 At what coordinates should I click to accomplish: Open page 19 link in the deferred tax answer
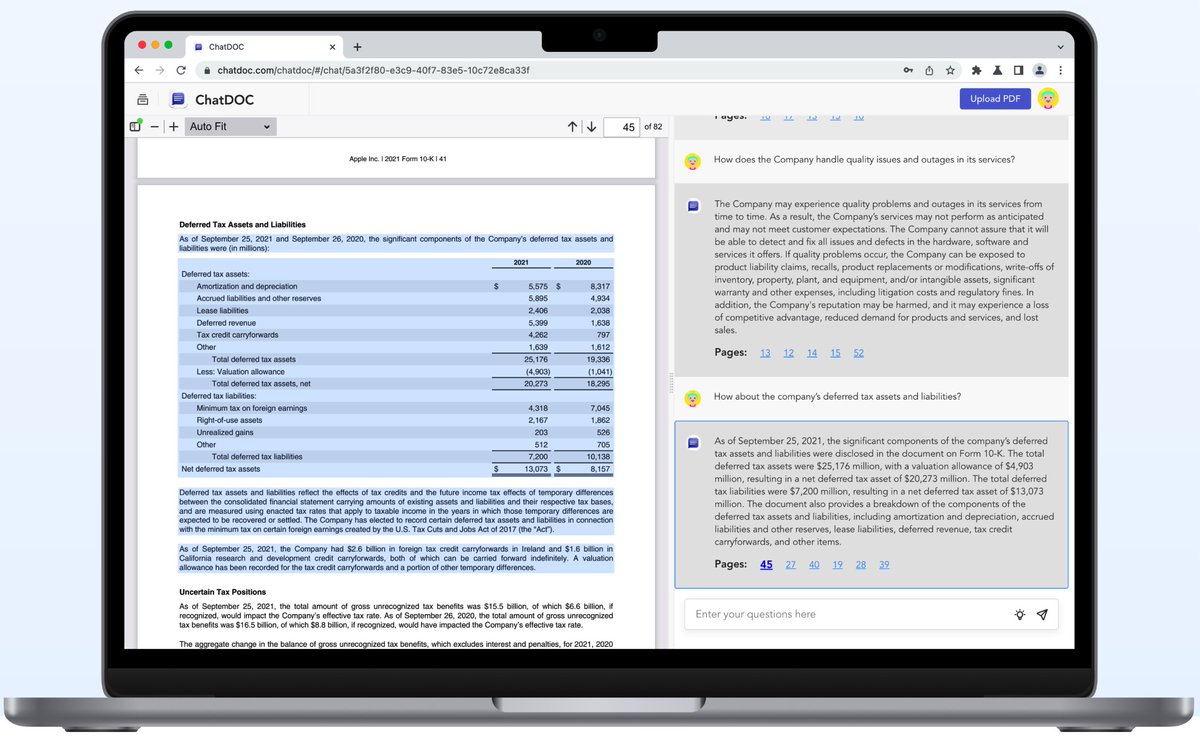[x=837, y=565]
